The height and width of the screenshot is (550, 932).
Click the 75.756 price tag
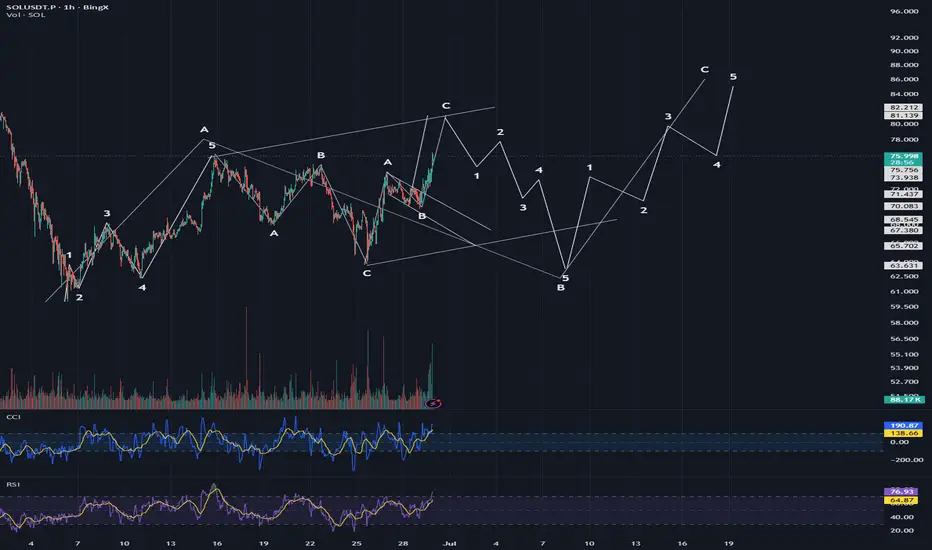[x=903, y=170]
